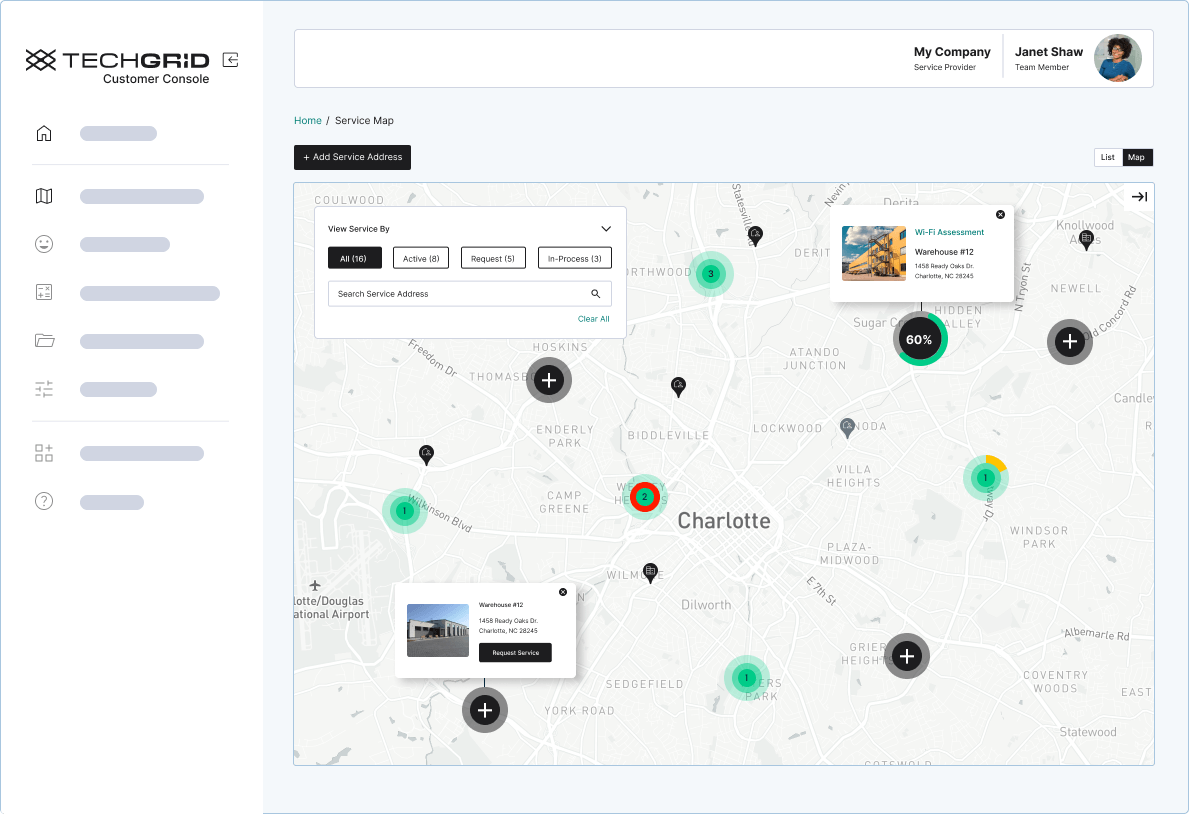Click the Add Service Address button
1189x814 pixels.
click(352, 157)
